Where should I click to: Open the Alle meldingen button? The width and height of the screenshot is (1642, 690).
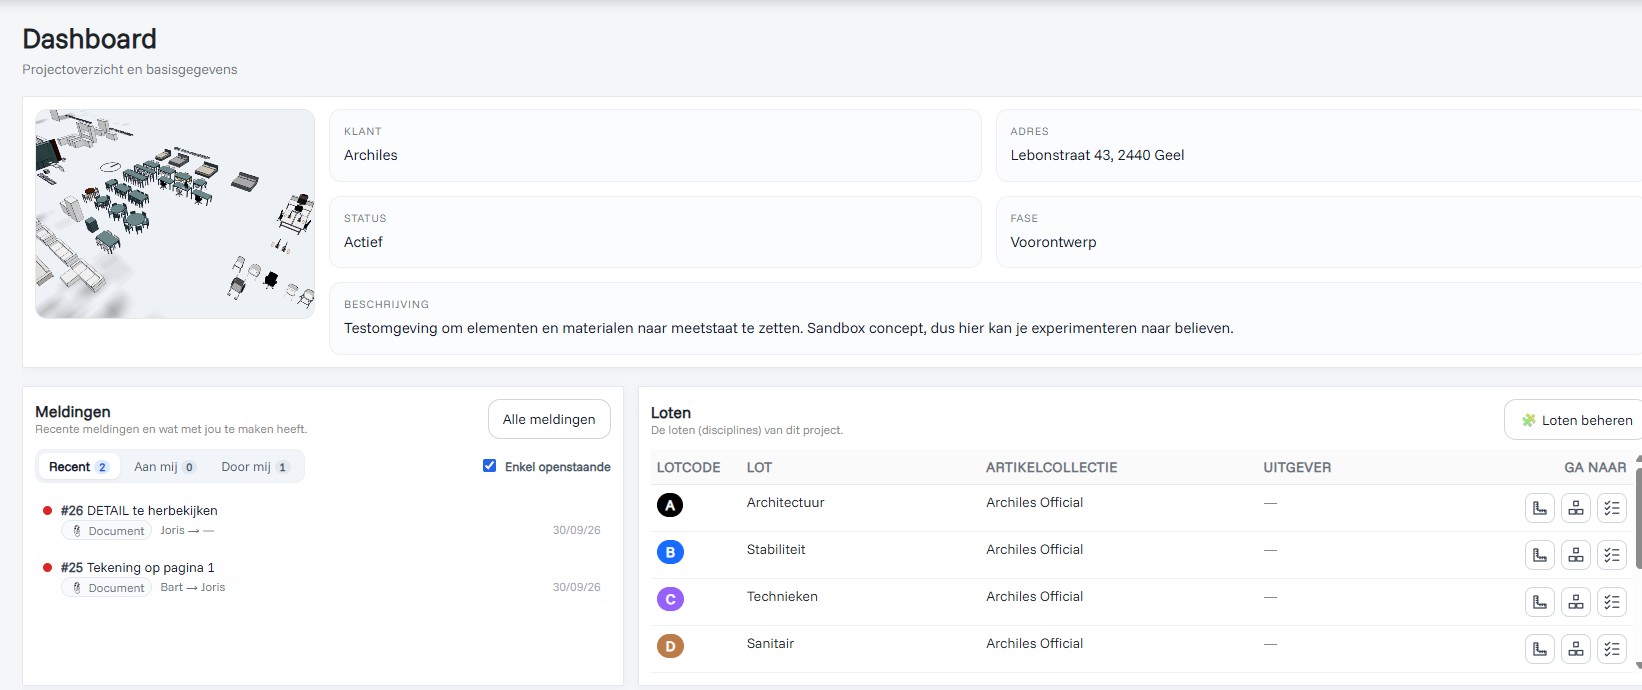(549, 419)
